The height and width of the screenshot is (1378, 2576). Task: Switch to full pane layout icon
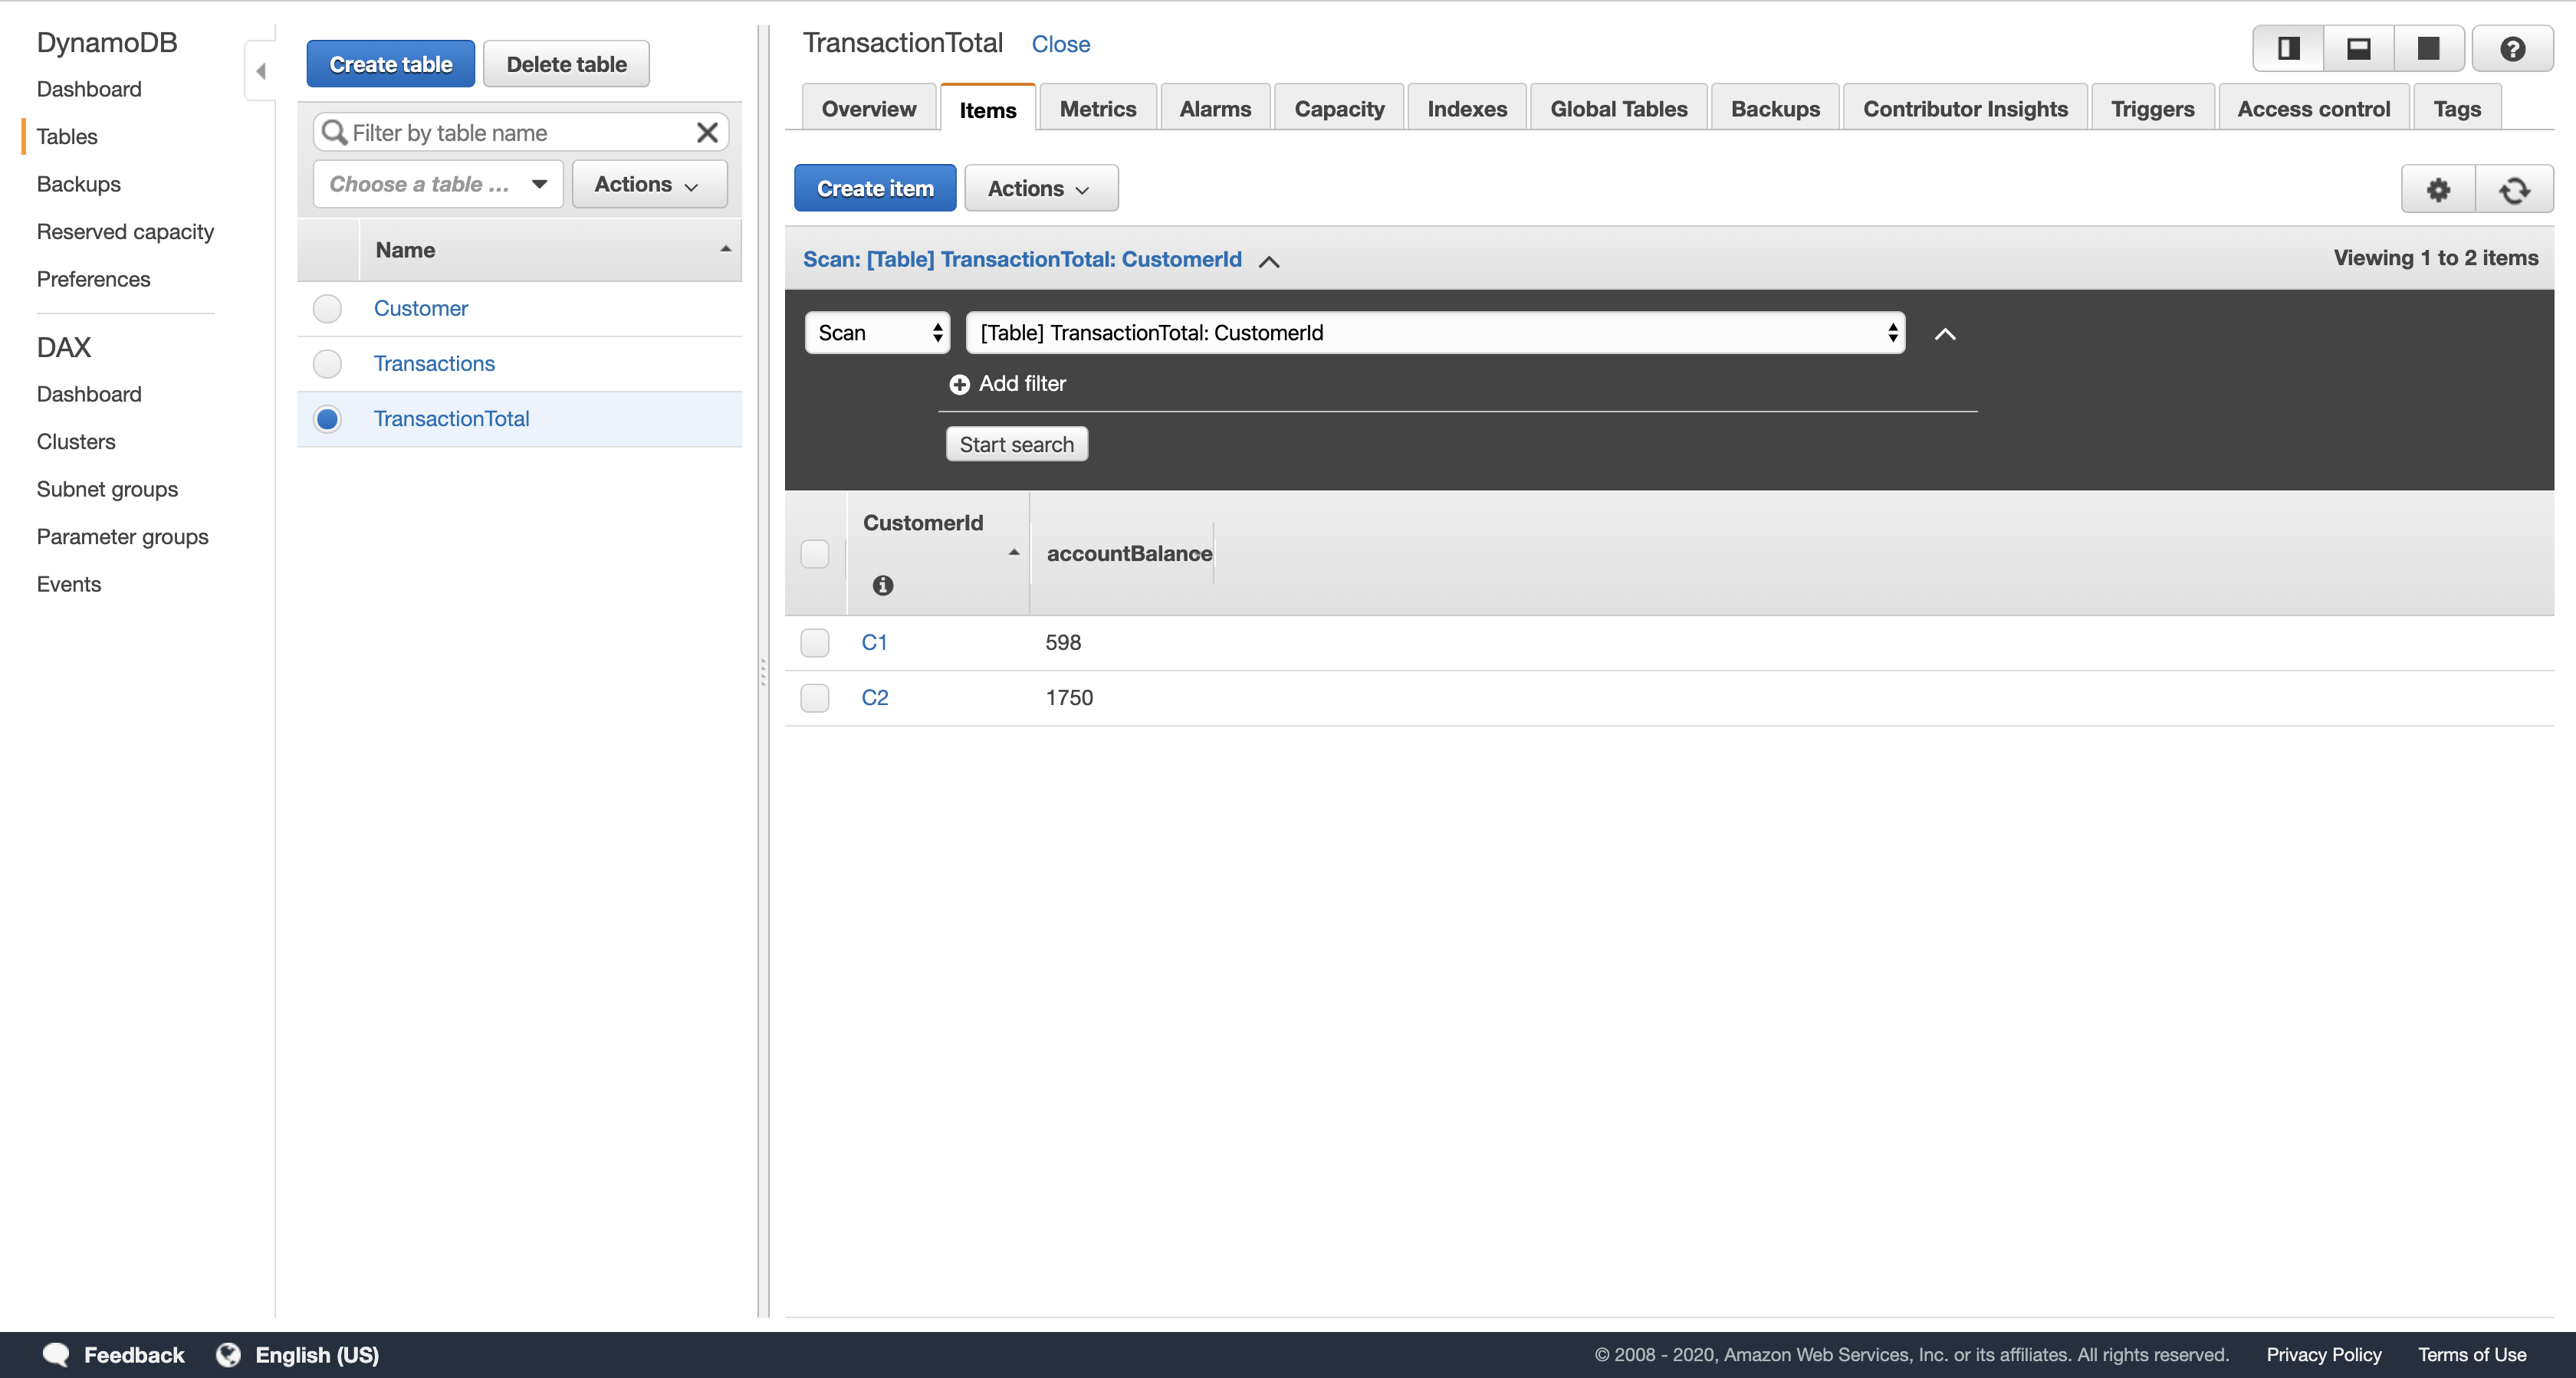click(x=2428, y=49)
